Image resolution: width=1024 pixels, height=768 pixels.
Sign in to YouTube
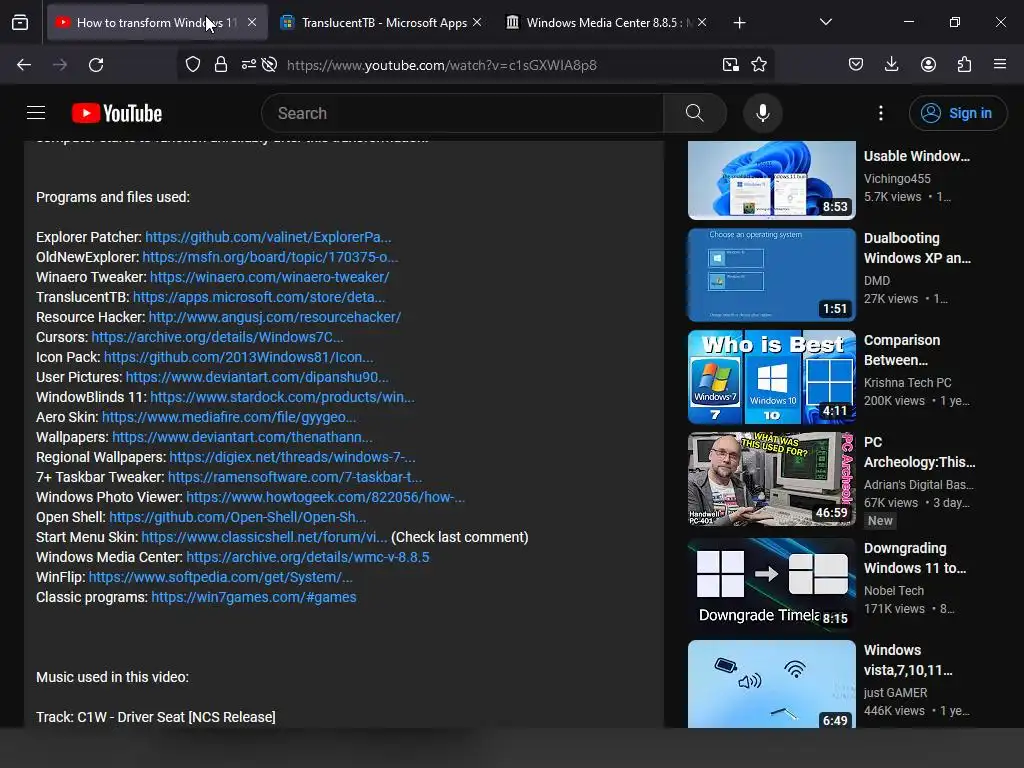pyautogui.click(x=957, y=113)
